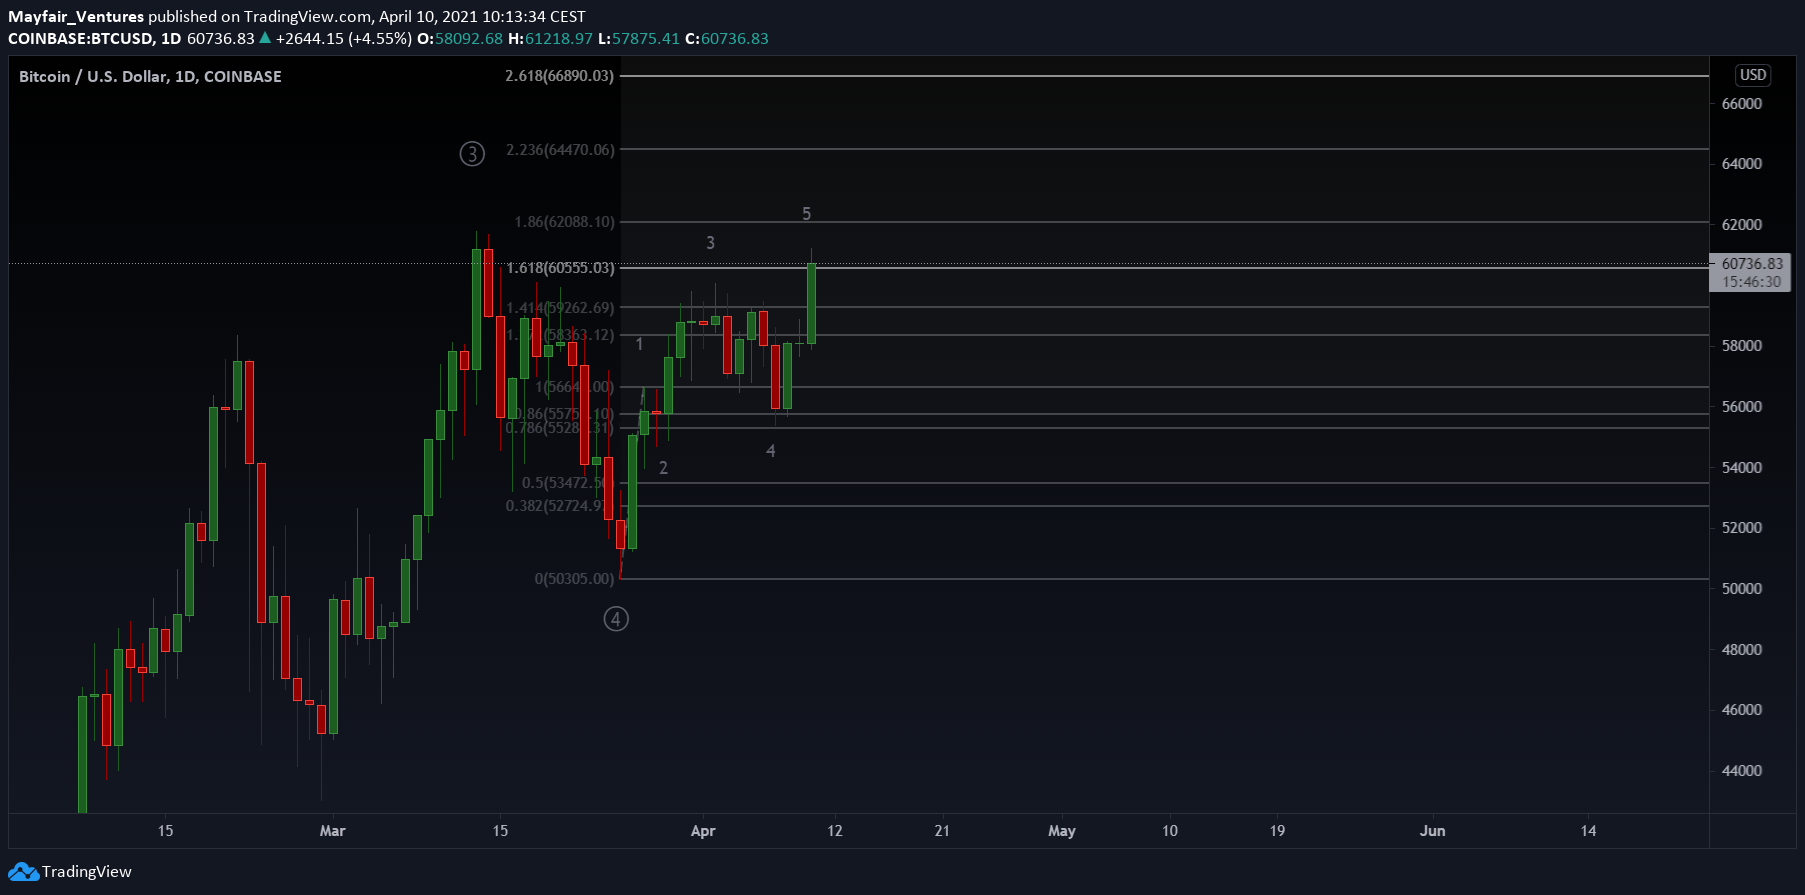Click the TradingView wordmark text
The height and width of the screenshot is (895, 1805).
(x=87, y=872)
